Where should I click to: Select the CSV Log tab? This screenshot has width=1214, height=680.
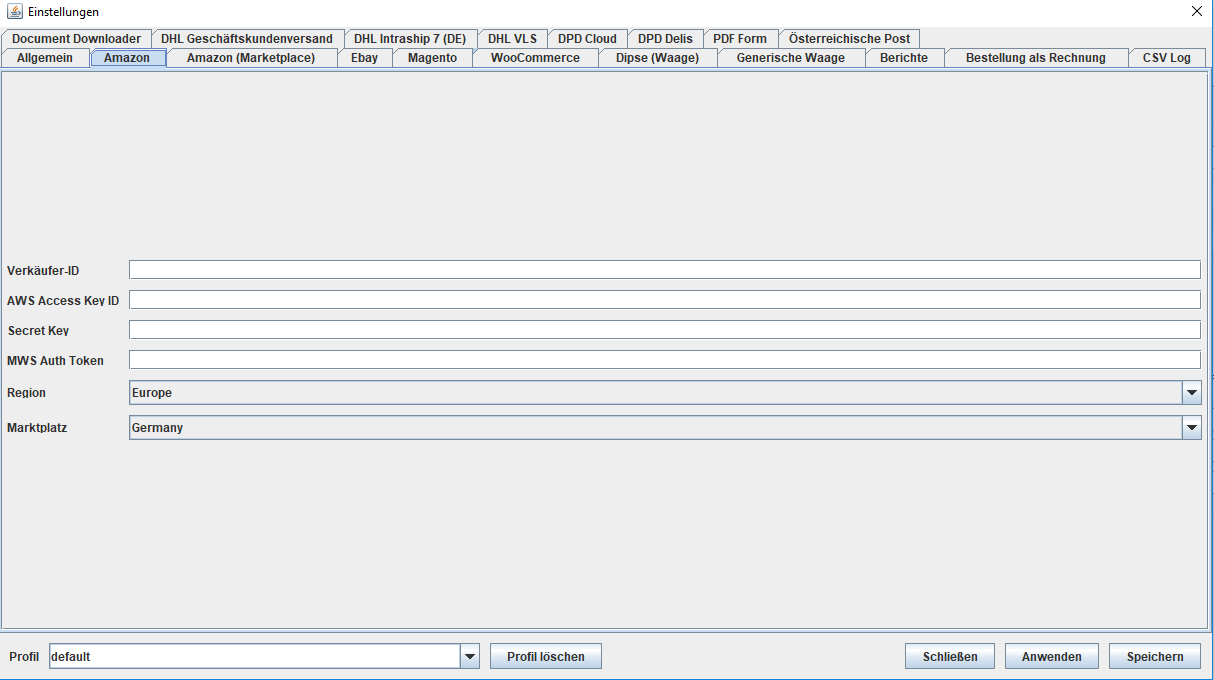pos(1166,58)
